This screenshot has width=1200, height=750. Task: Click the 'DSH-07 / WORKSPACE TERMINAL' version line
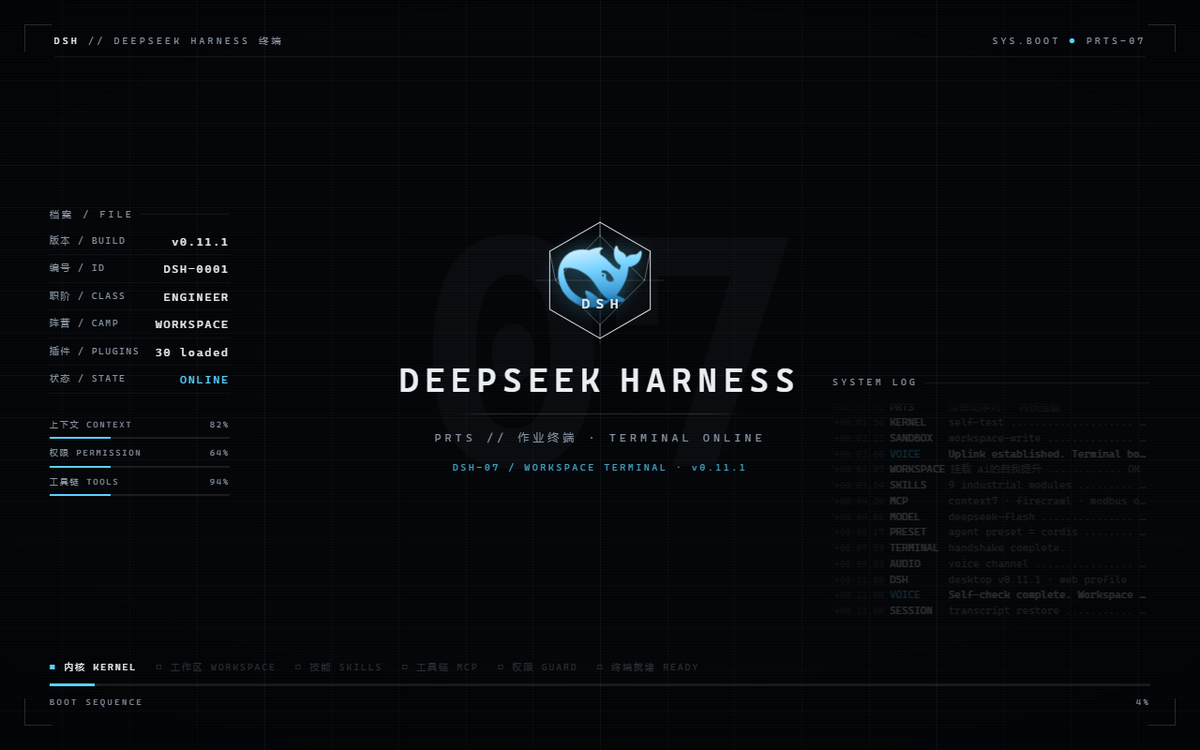pos(599,467)
